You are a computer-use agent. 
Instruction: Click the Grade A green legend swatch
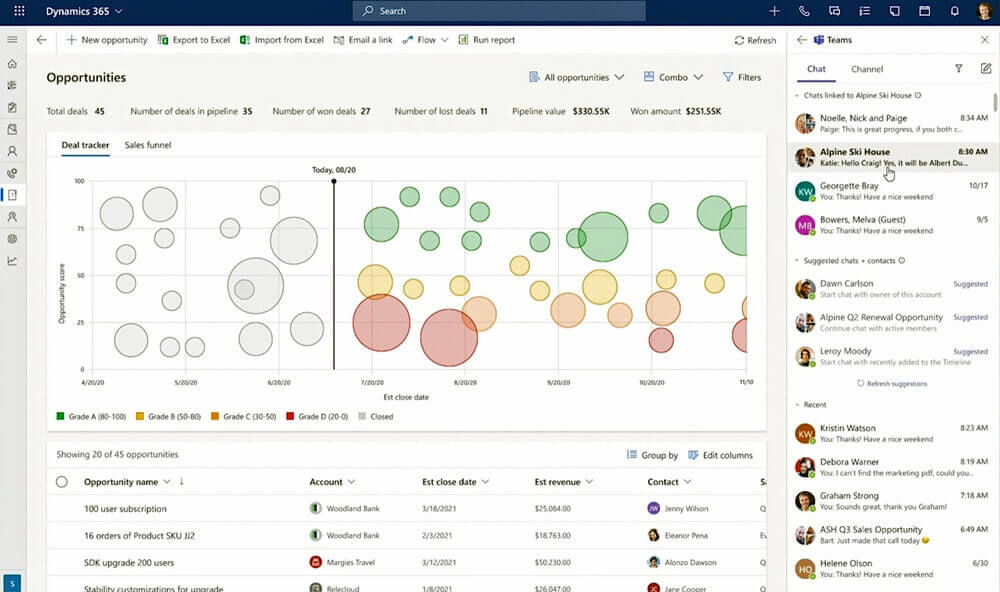[x=60, y=416]
